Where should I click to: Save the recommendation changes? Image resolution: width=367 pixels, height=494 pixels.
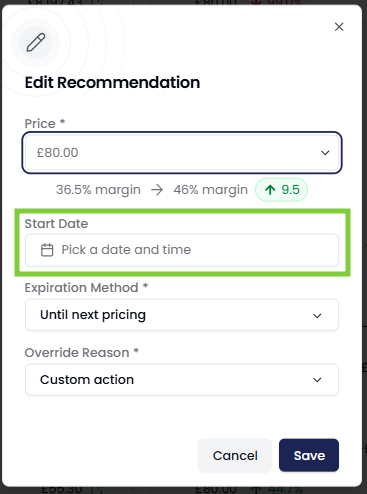coord(309,455)
